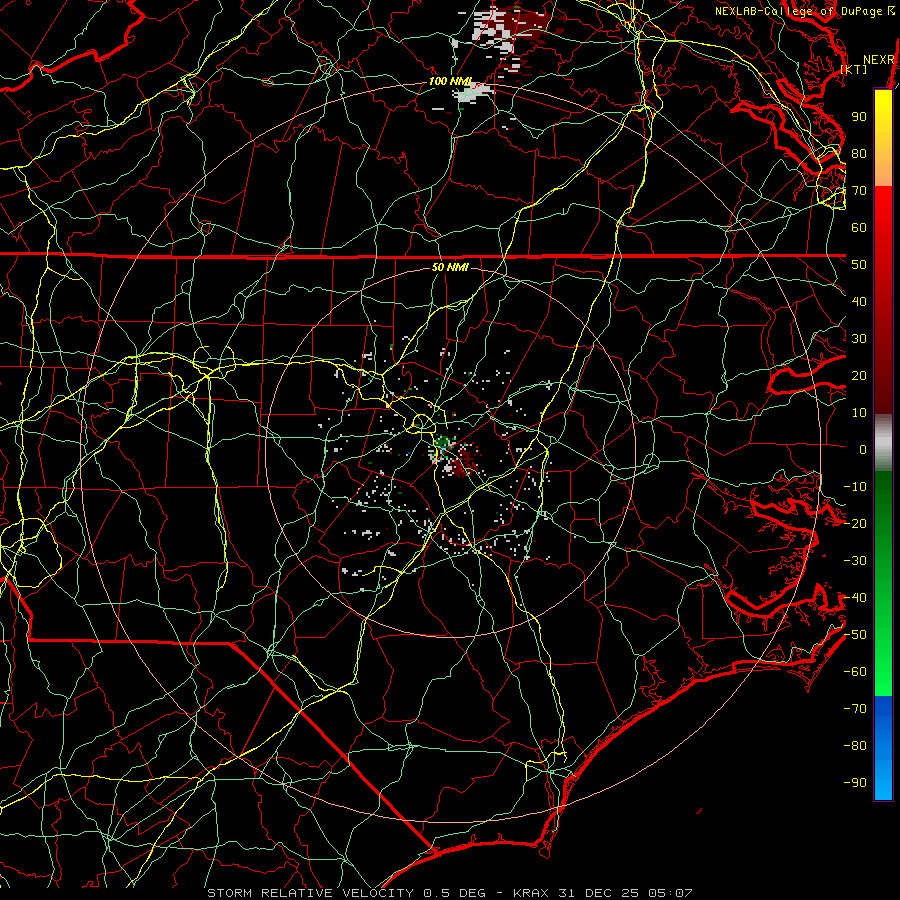The width and height of the screenshot is (900, 900).
Task: Click the 70 value on the velocity scale
Action: pyautogui.click(x=859, y=191)
